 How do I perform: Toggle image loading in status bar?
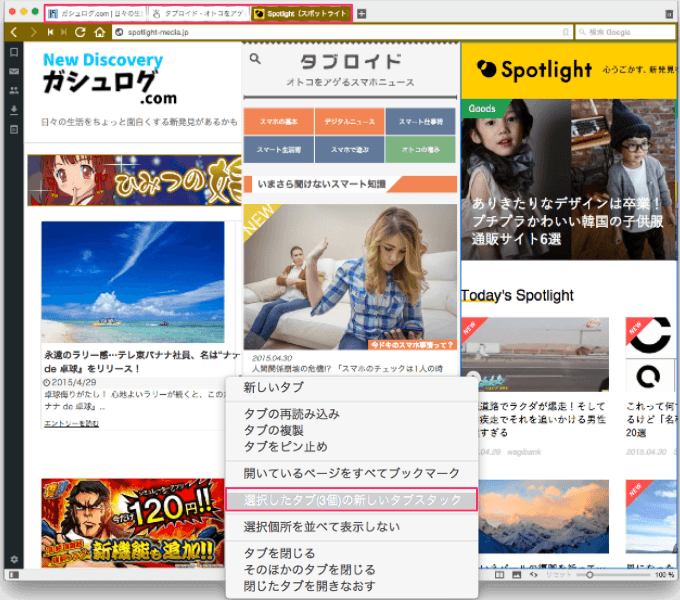516,575
